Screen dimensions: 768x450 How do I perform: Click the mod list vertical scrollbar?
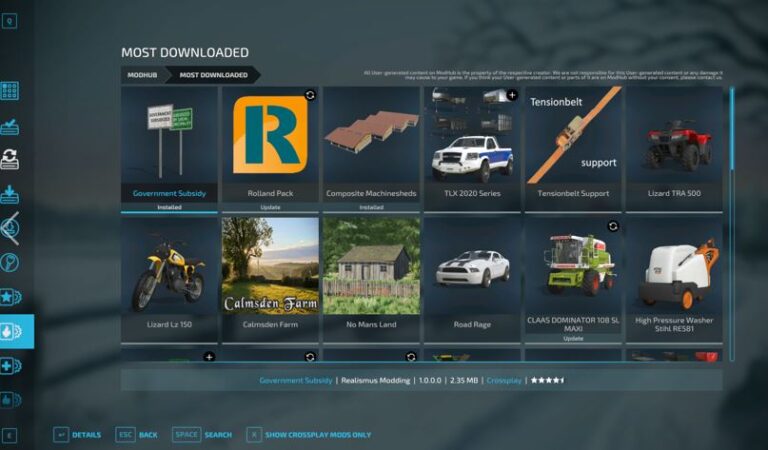coord(732,224)
